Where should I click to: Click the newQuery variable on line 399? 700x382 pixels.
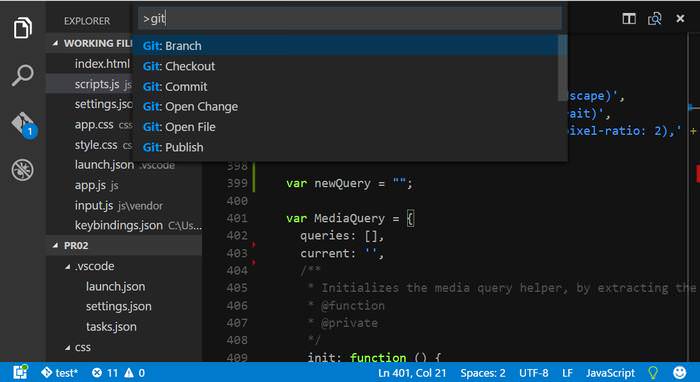click(342, 183)
